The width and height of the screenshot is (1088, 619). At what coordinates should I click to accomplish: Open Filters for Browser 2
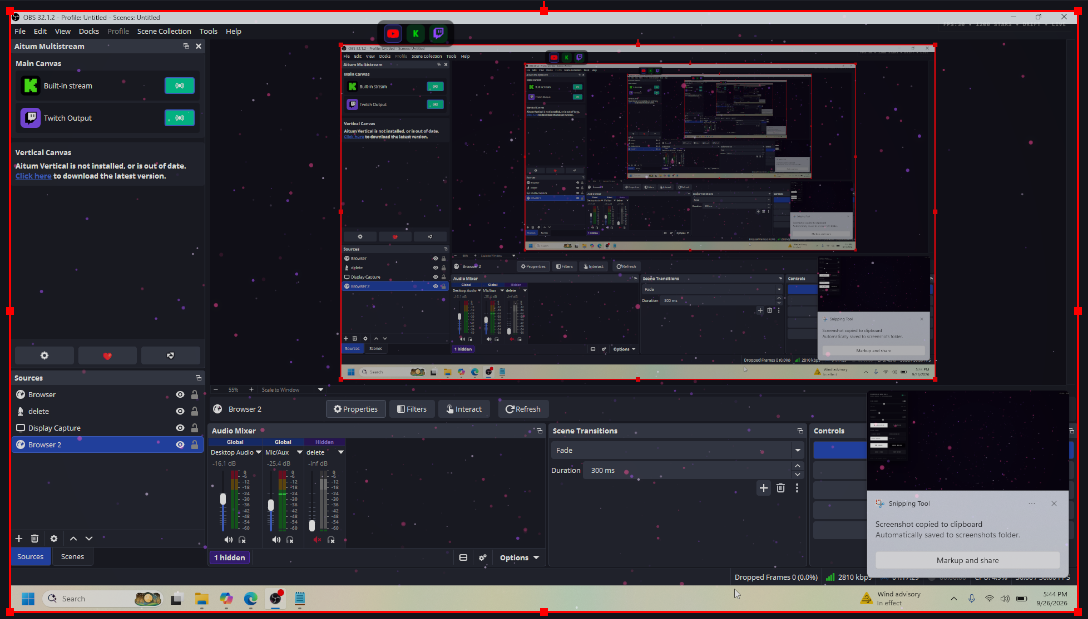tap(412, 409)
